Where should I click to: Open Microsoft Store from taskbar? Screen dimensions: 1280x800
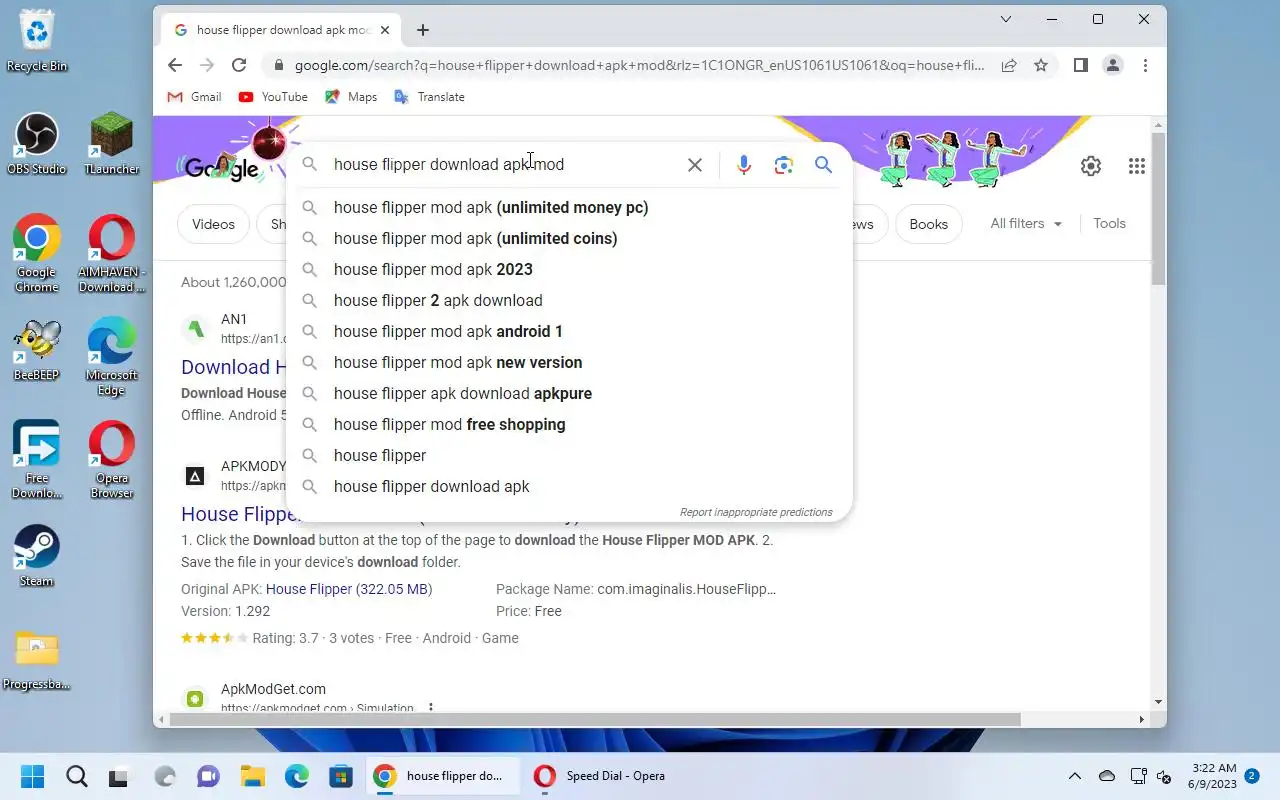click(341, 776)
